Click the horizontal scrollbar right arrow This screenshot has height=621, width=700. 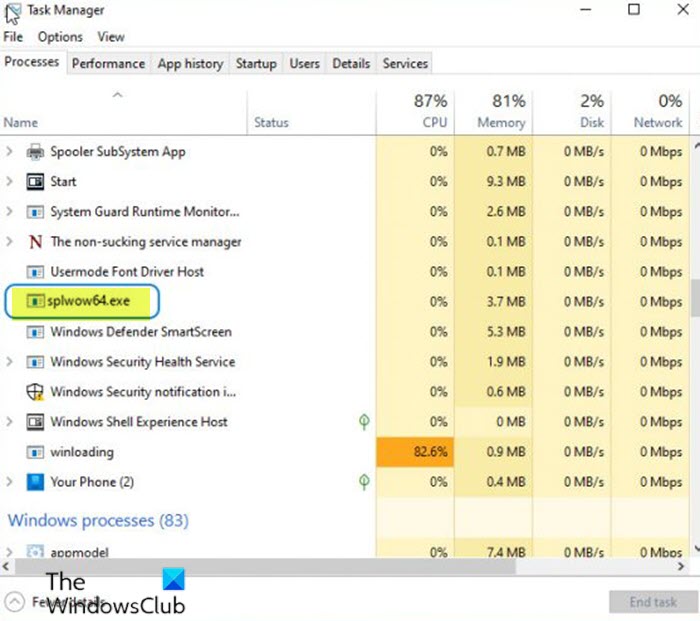tap(681, 567)
